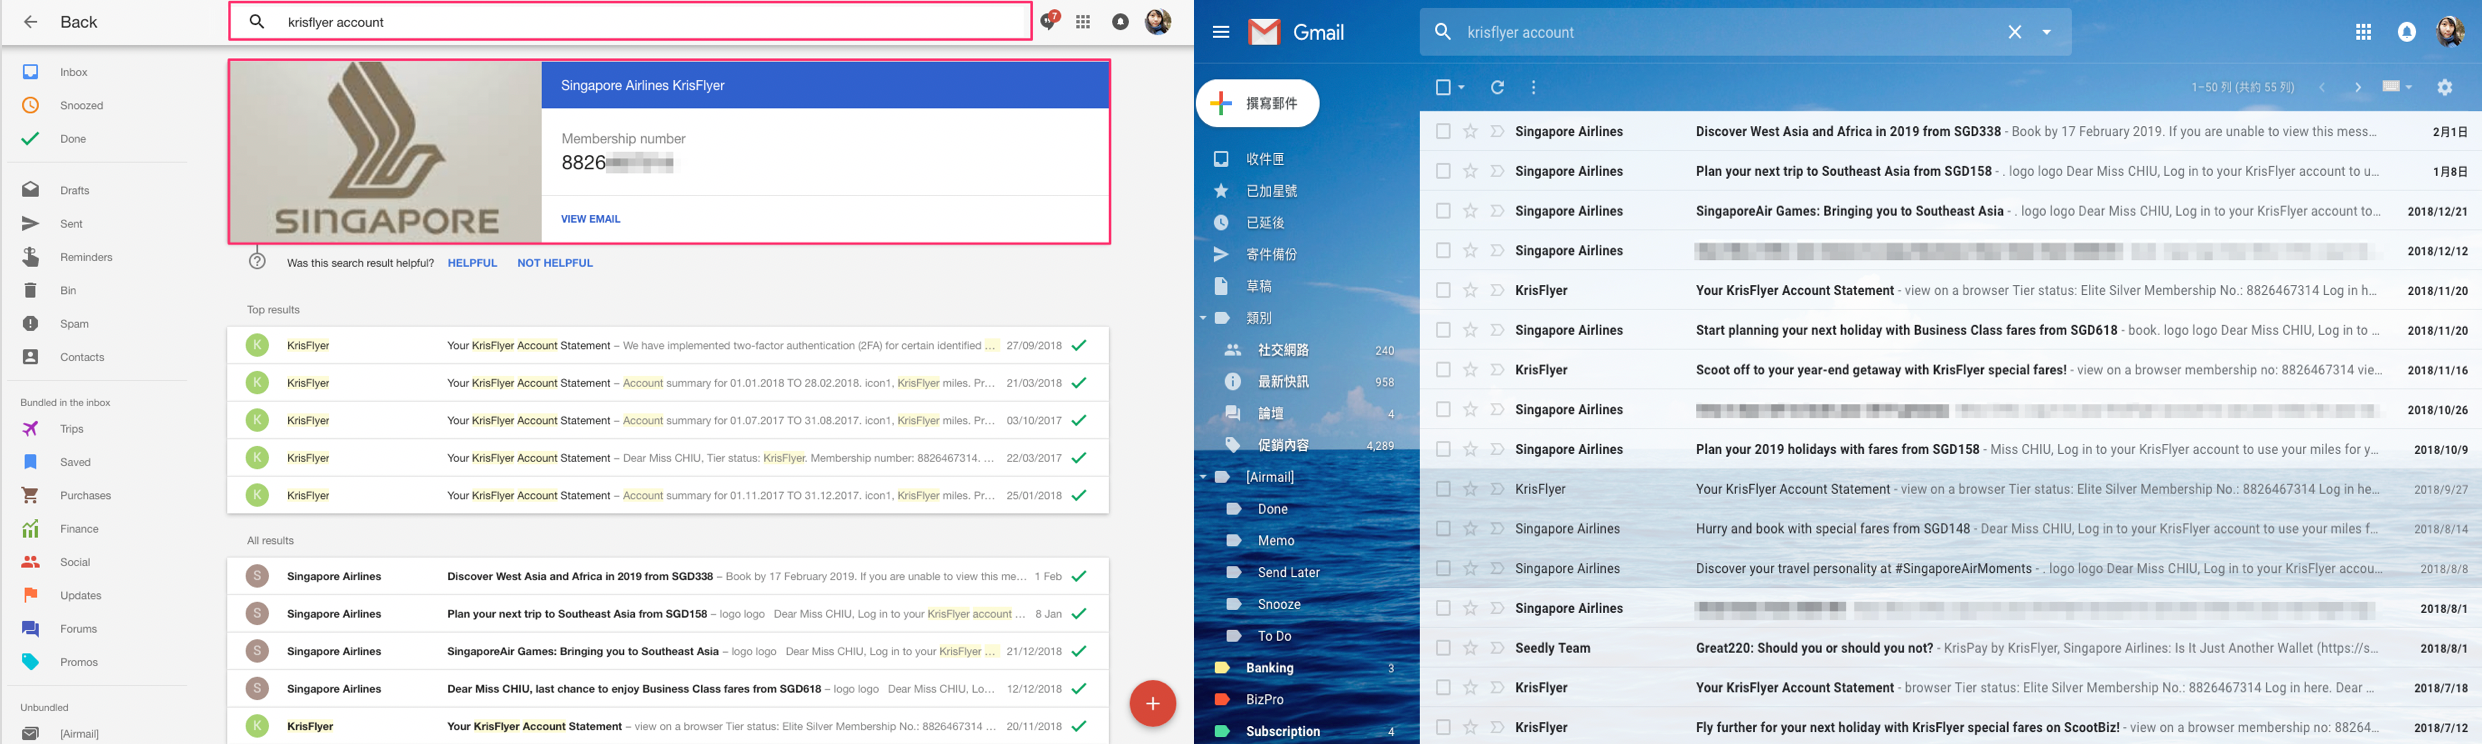Open Finance bundle in Inbox sidebar

(x=79, y=529)
